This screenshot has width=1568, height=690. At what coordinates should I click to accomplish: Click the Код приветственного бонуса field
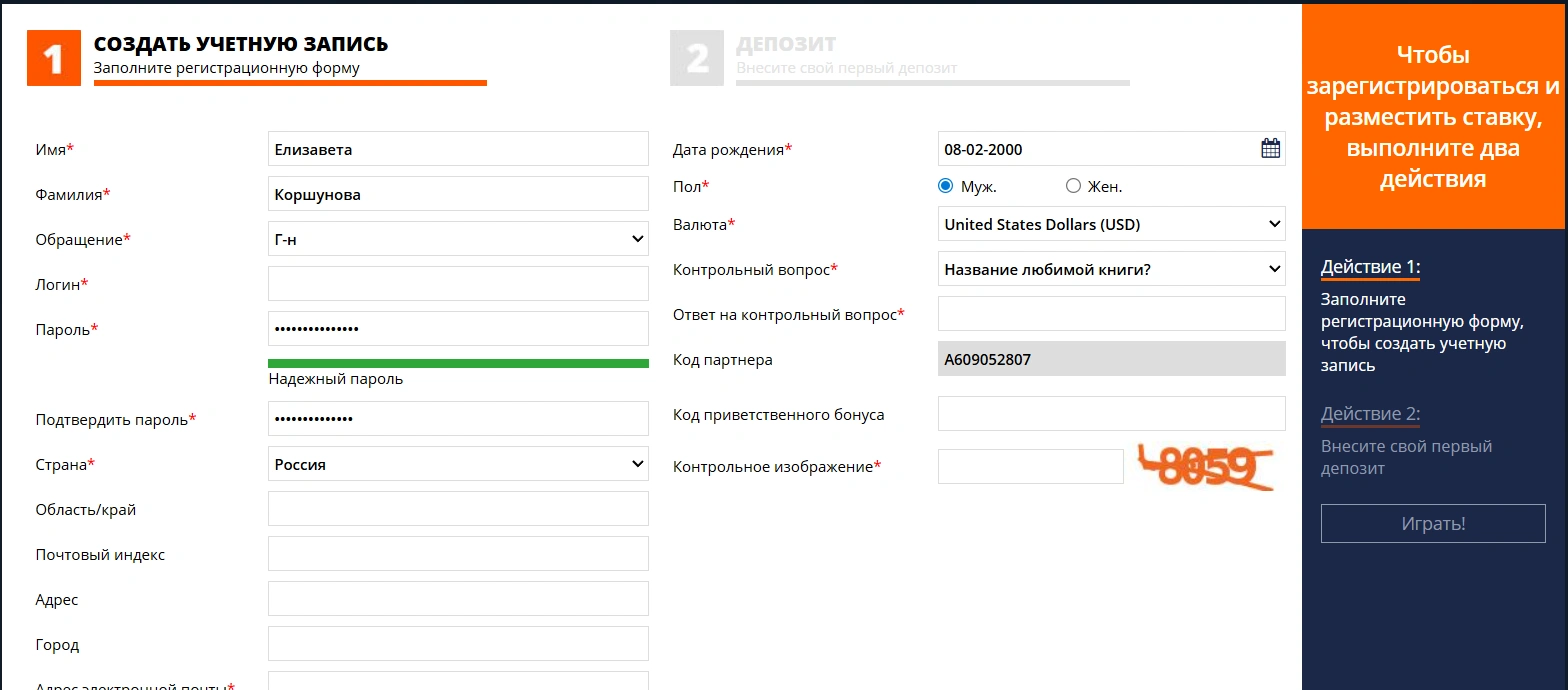pos(1111,414)
